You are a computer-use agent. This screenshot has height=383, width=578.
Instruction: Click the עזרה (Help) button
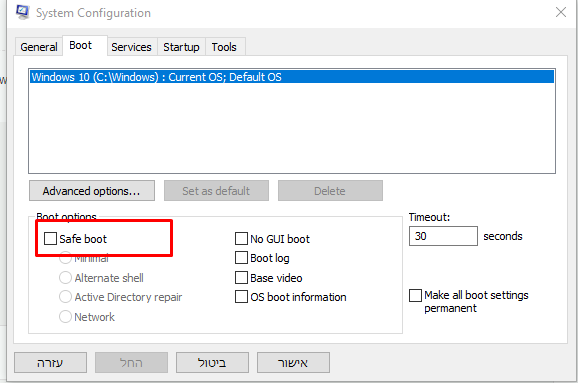(x=51, y=362)
